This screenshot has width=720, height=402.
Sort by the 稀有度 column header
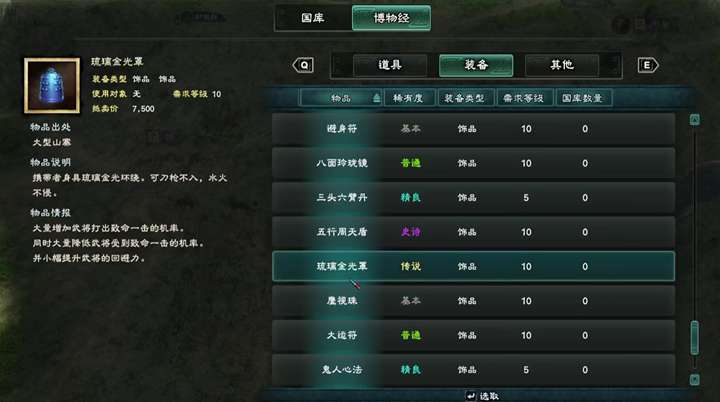tap(408, 98)
